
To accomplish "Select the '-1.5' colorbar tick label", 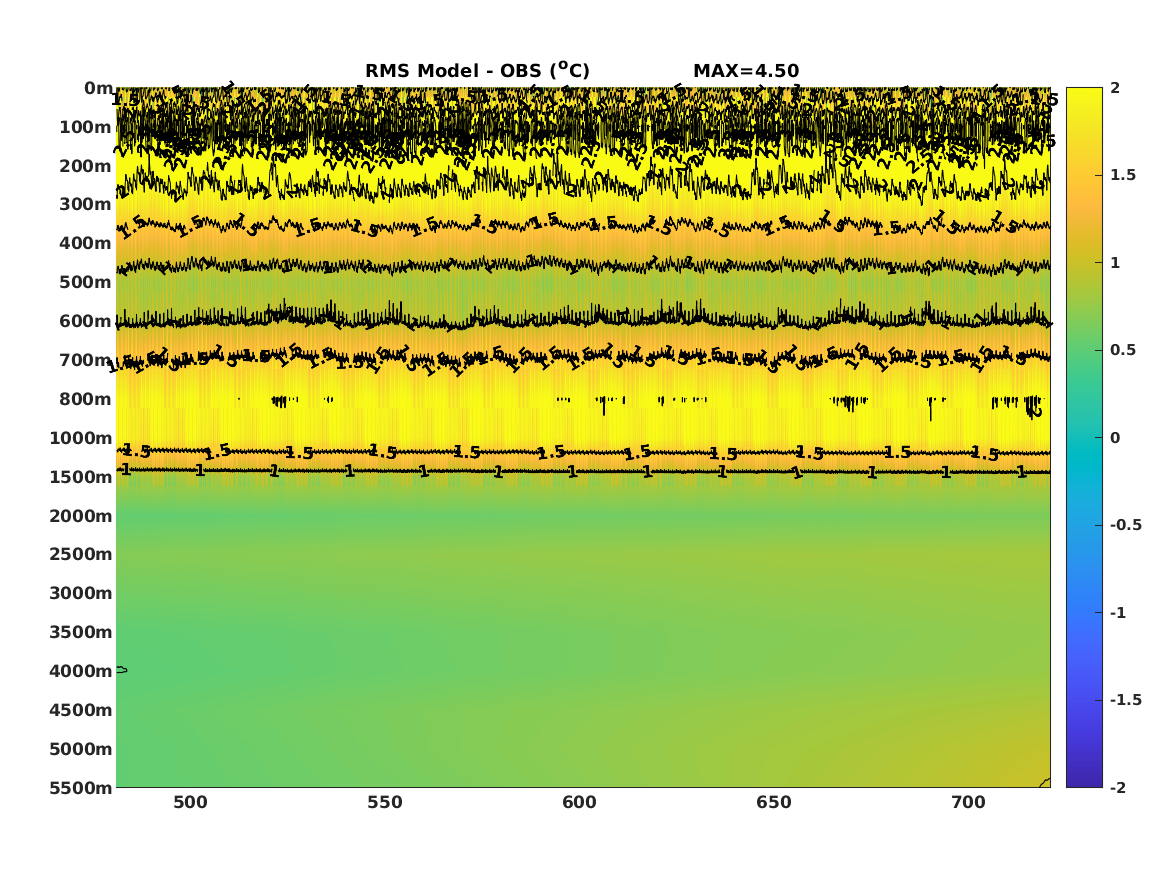I will [x=1125, y=700].
